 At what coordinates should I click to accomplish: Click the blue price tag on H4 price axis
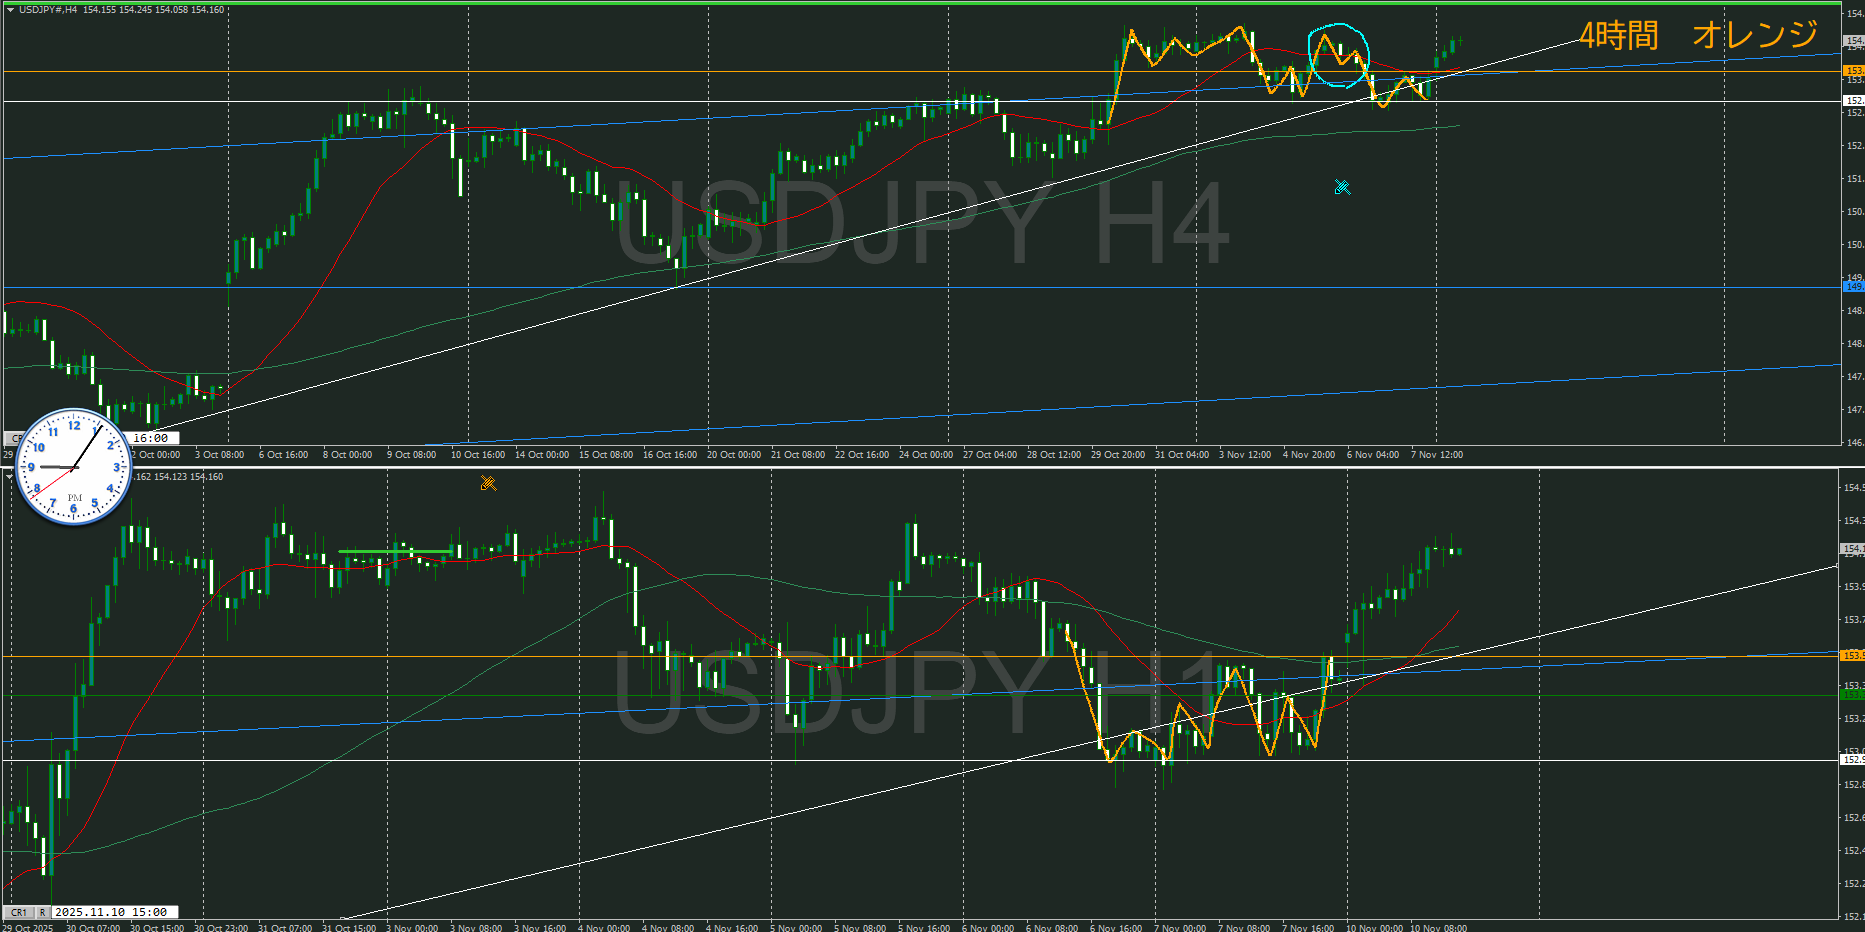coord(1853,287)
